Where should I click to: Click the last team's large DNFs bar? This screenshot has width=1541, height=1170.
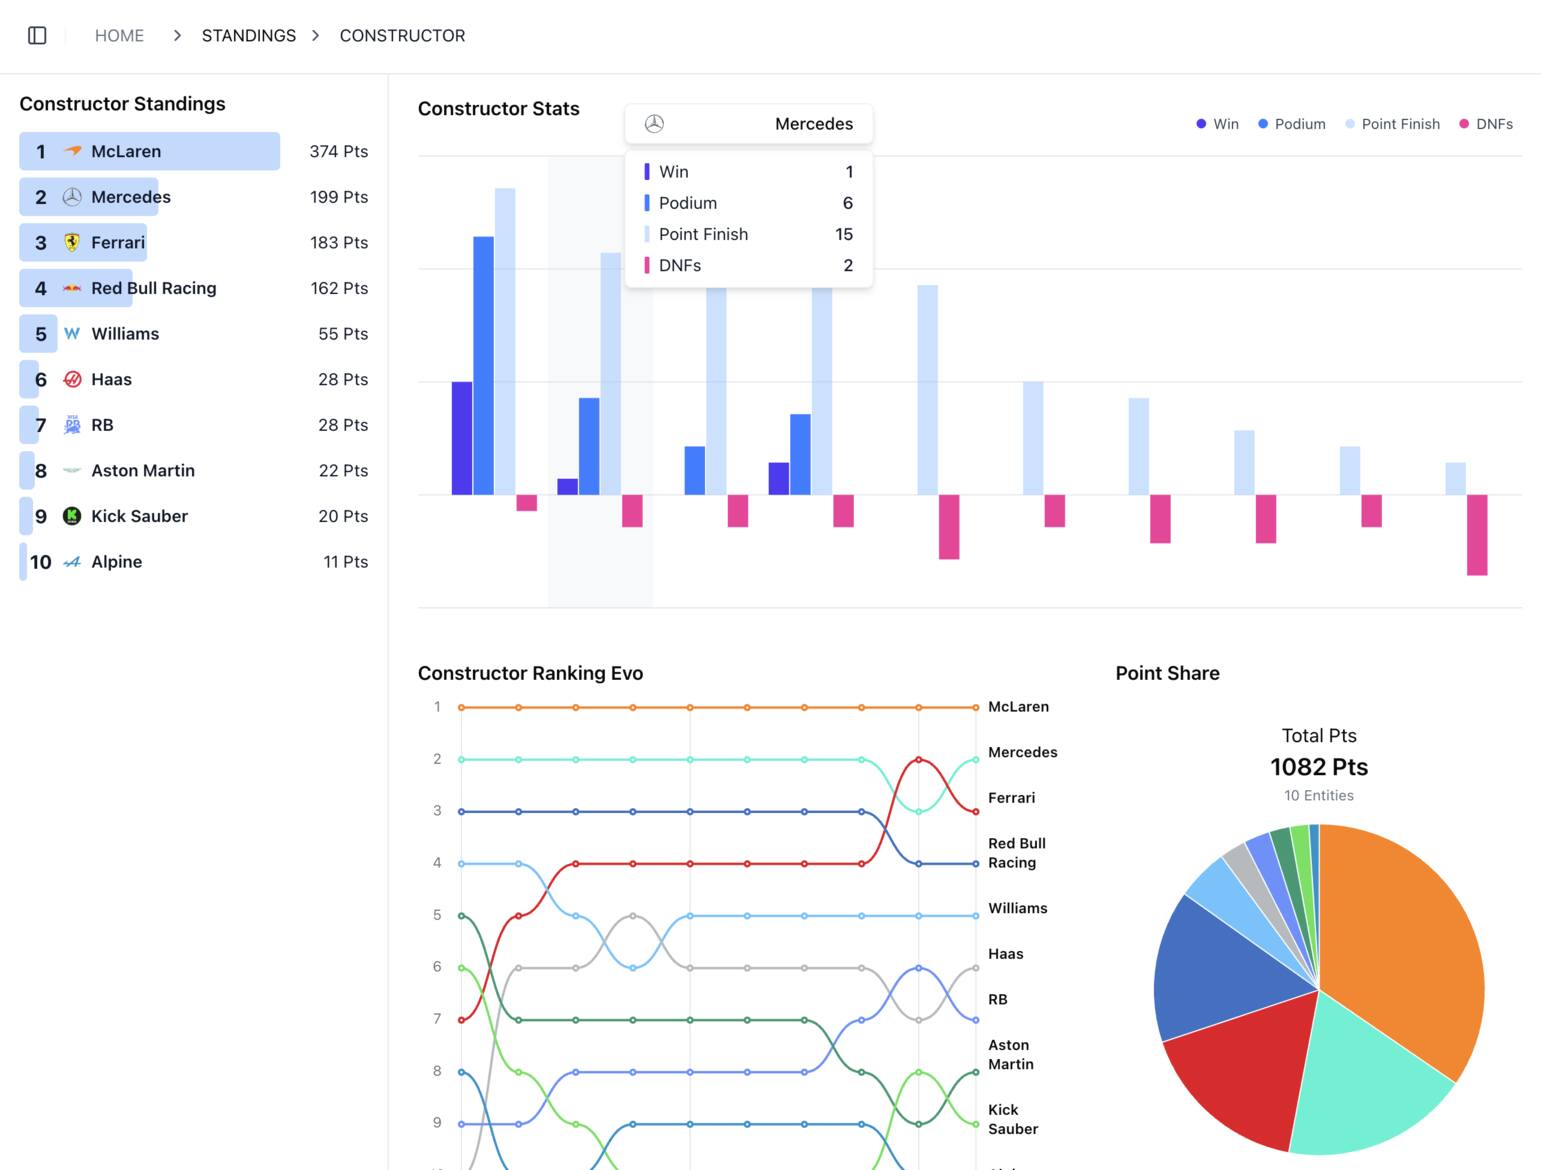pos(1477,535)
